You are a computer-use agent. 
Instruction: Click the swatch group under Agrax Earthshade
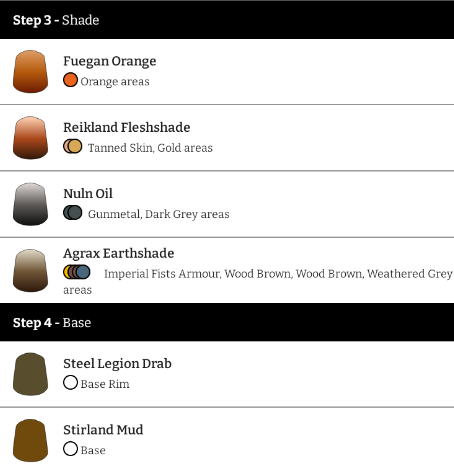pyautogui.click(x=77, y=272)
